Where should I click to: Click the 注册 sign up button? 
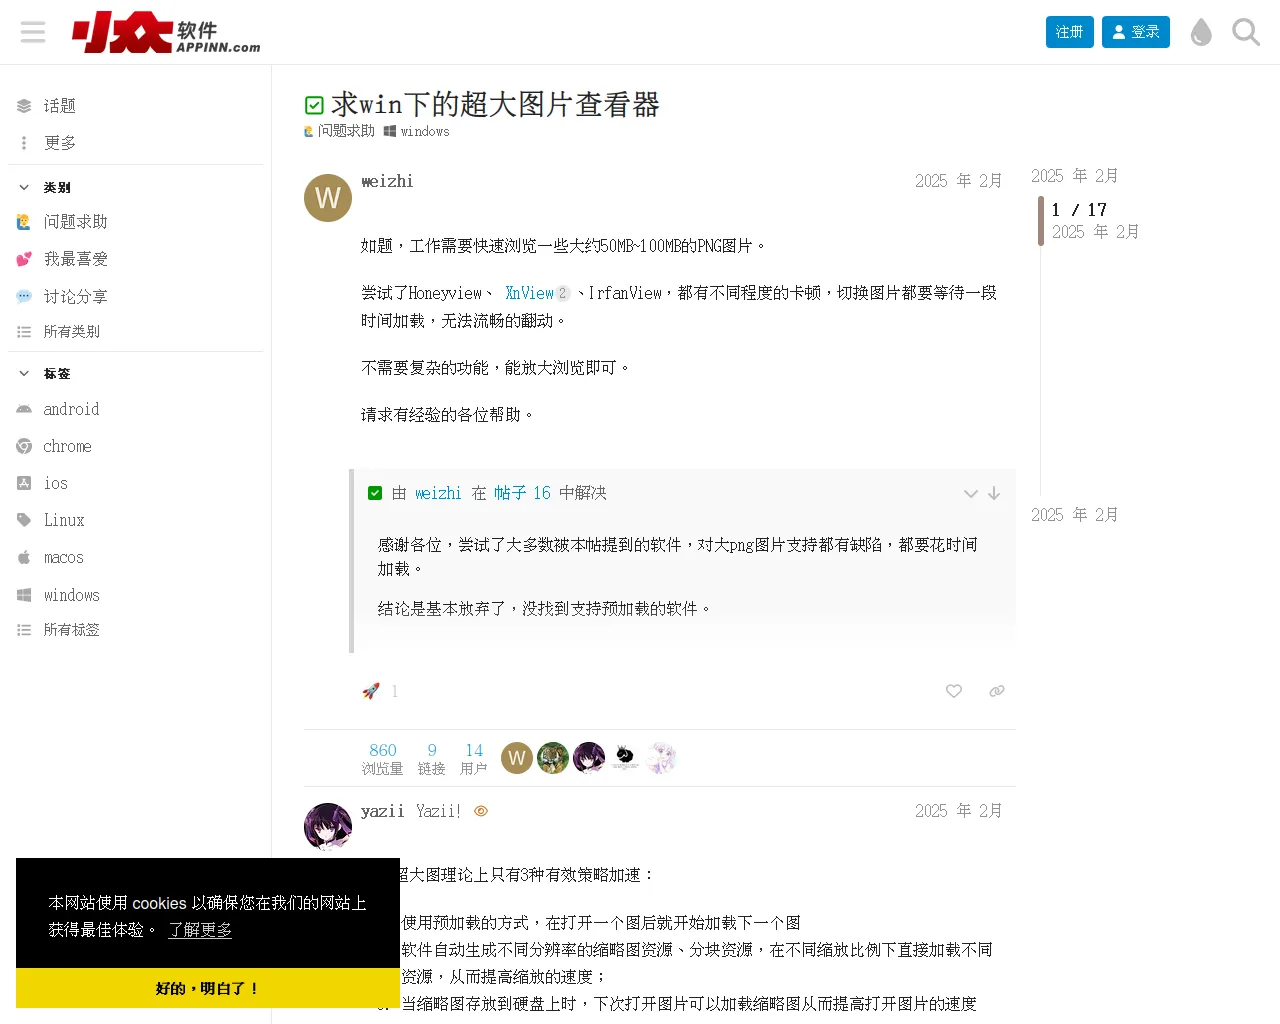pyautogui.click(x=1069, y=32)
